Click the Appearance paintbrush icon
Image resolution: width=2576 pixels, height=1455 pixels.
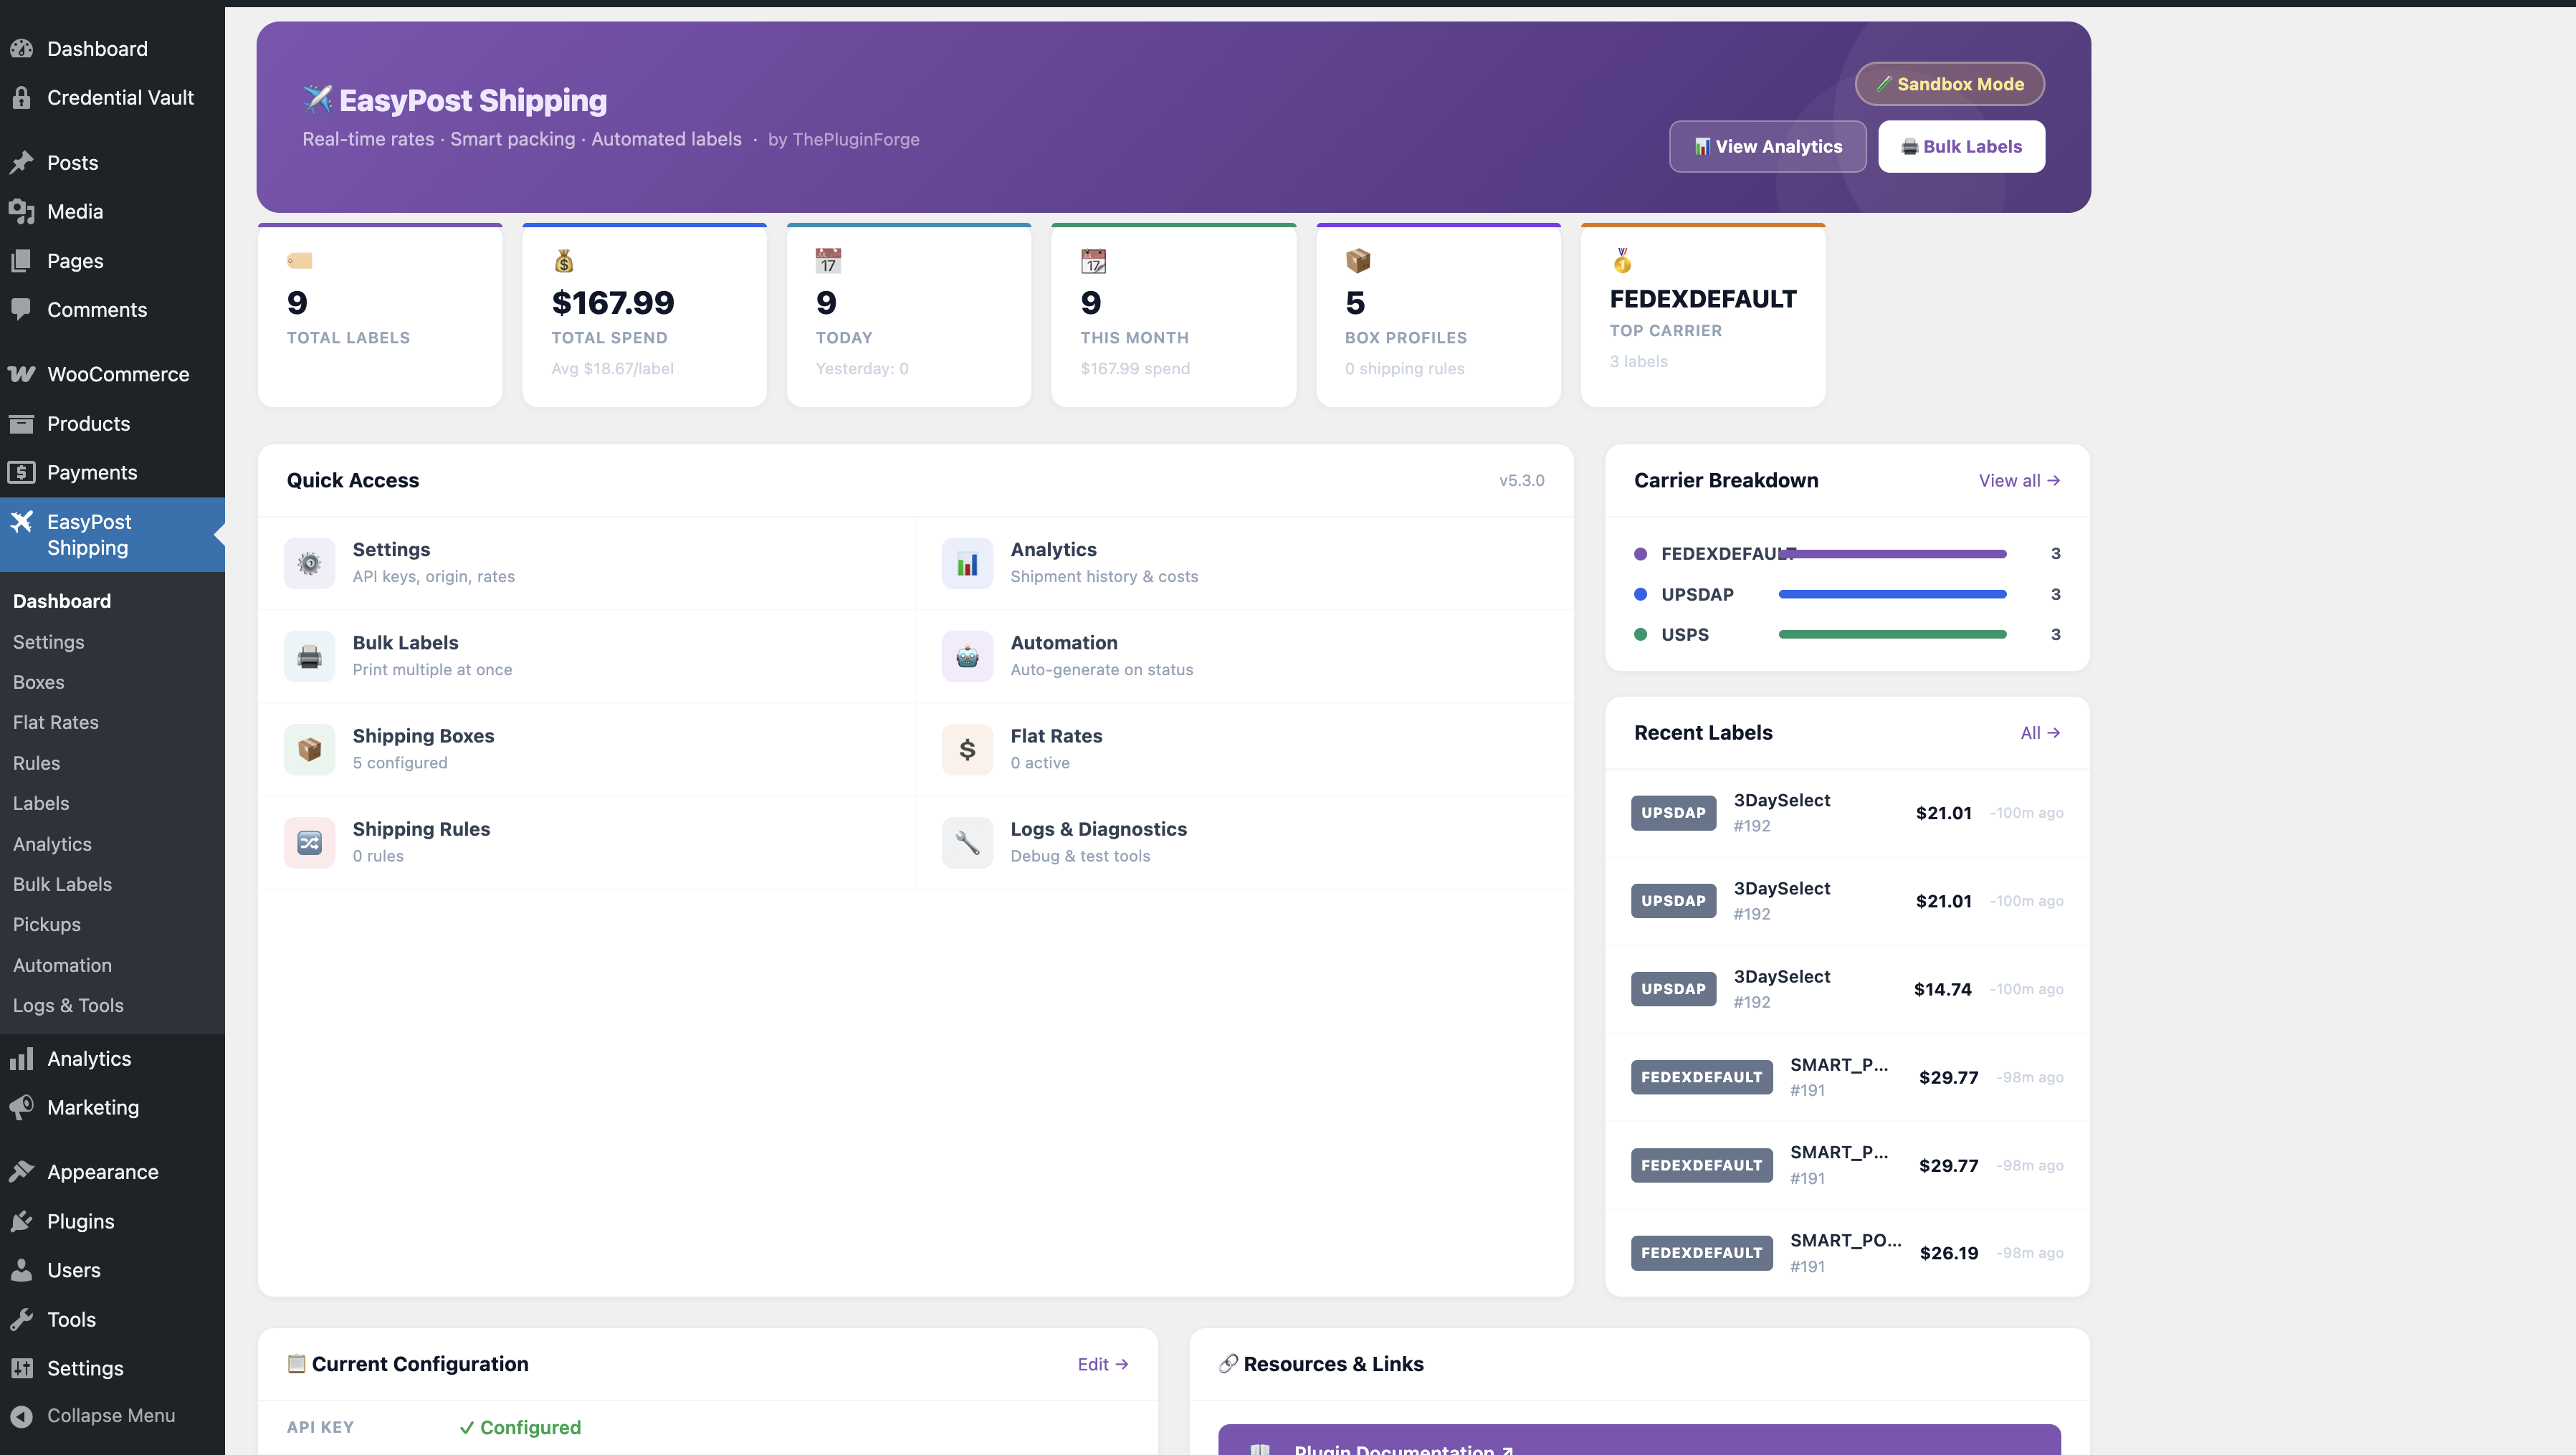coord(22,1171)
